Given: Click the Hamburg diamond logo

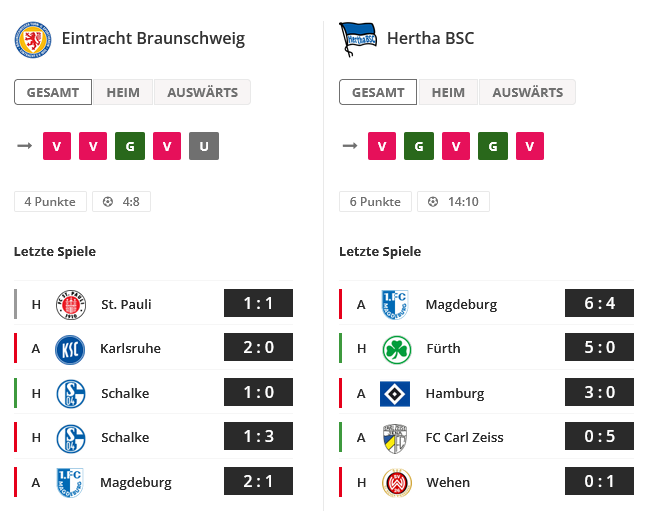Looking at the screenshot, I should [395, 394].
